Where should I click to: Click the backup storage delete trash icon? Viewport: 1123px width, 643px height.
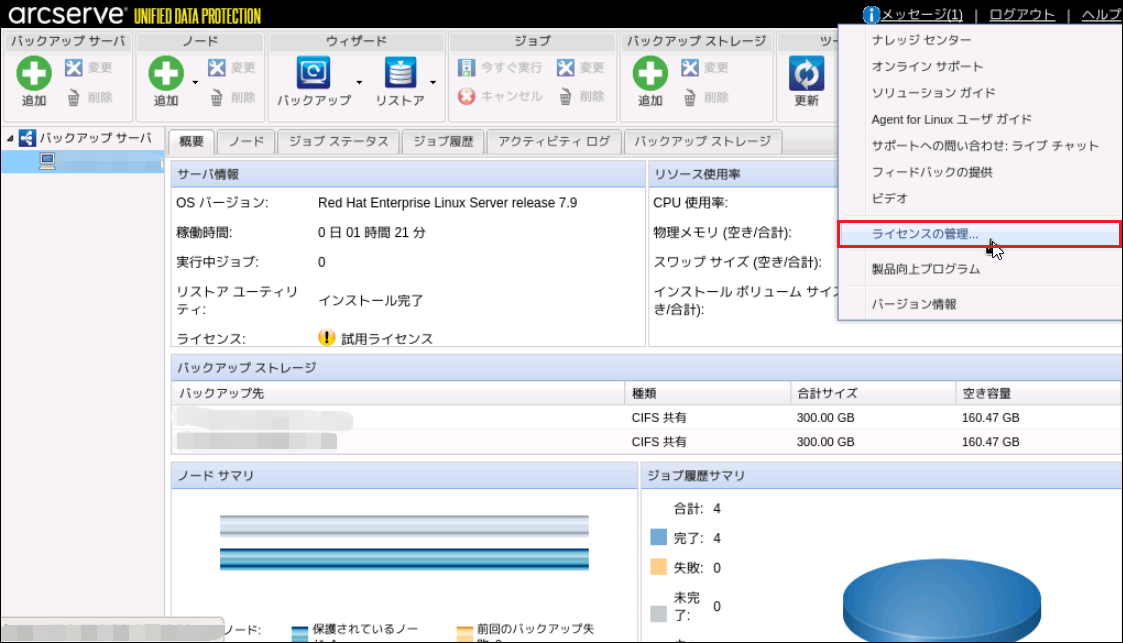pyautogui.click(x=690, y=97)
